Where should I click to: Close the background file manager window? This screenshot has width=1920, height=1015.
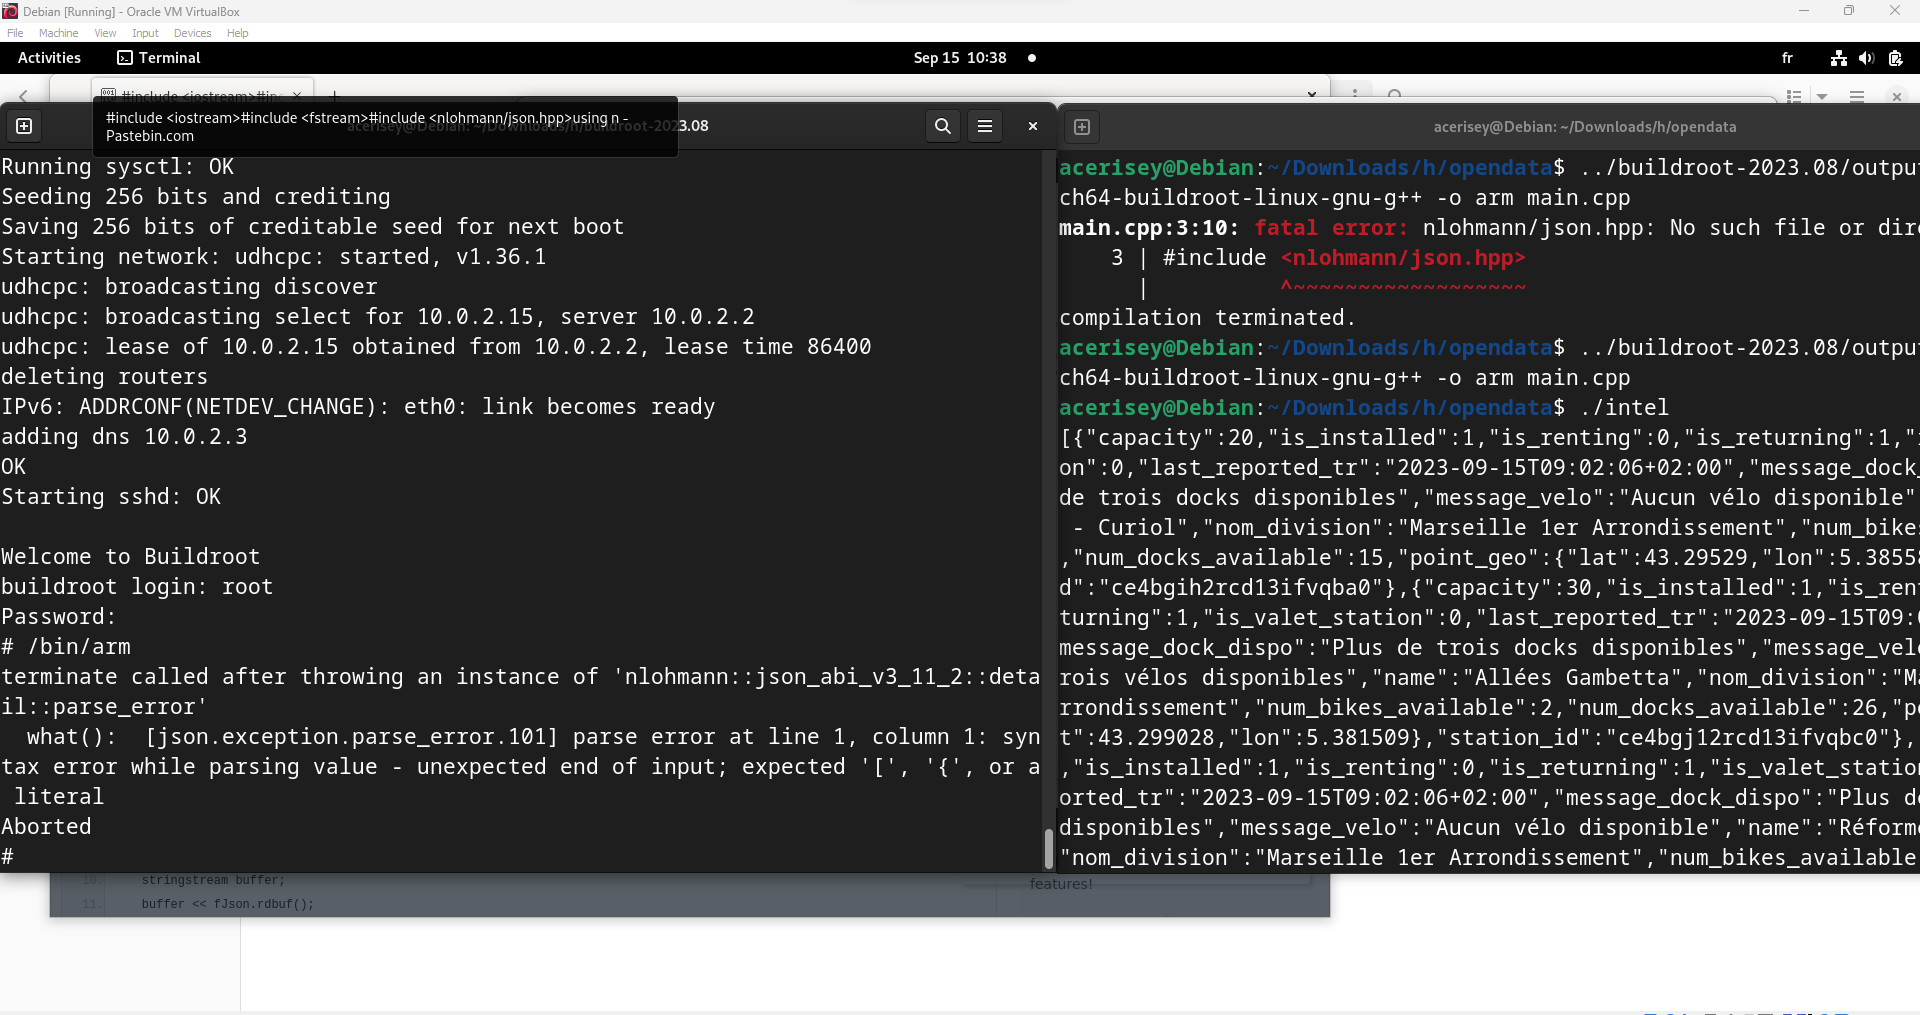tap(1897, 96)
